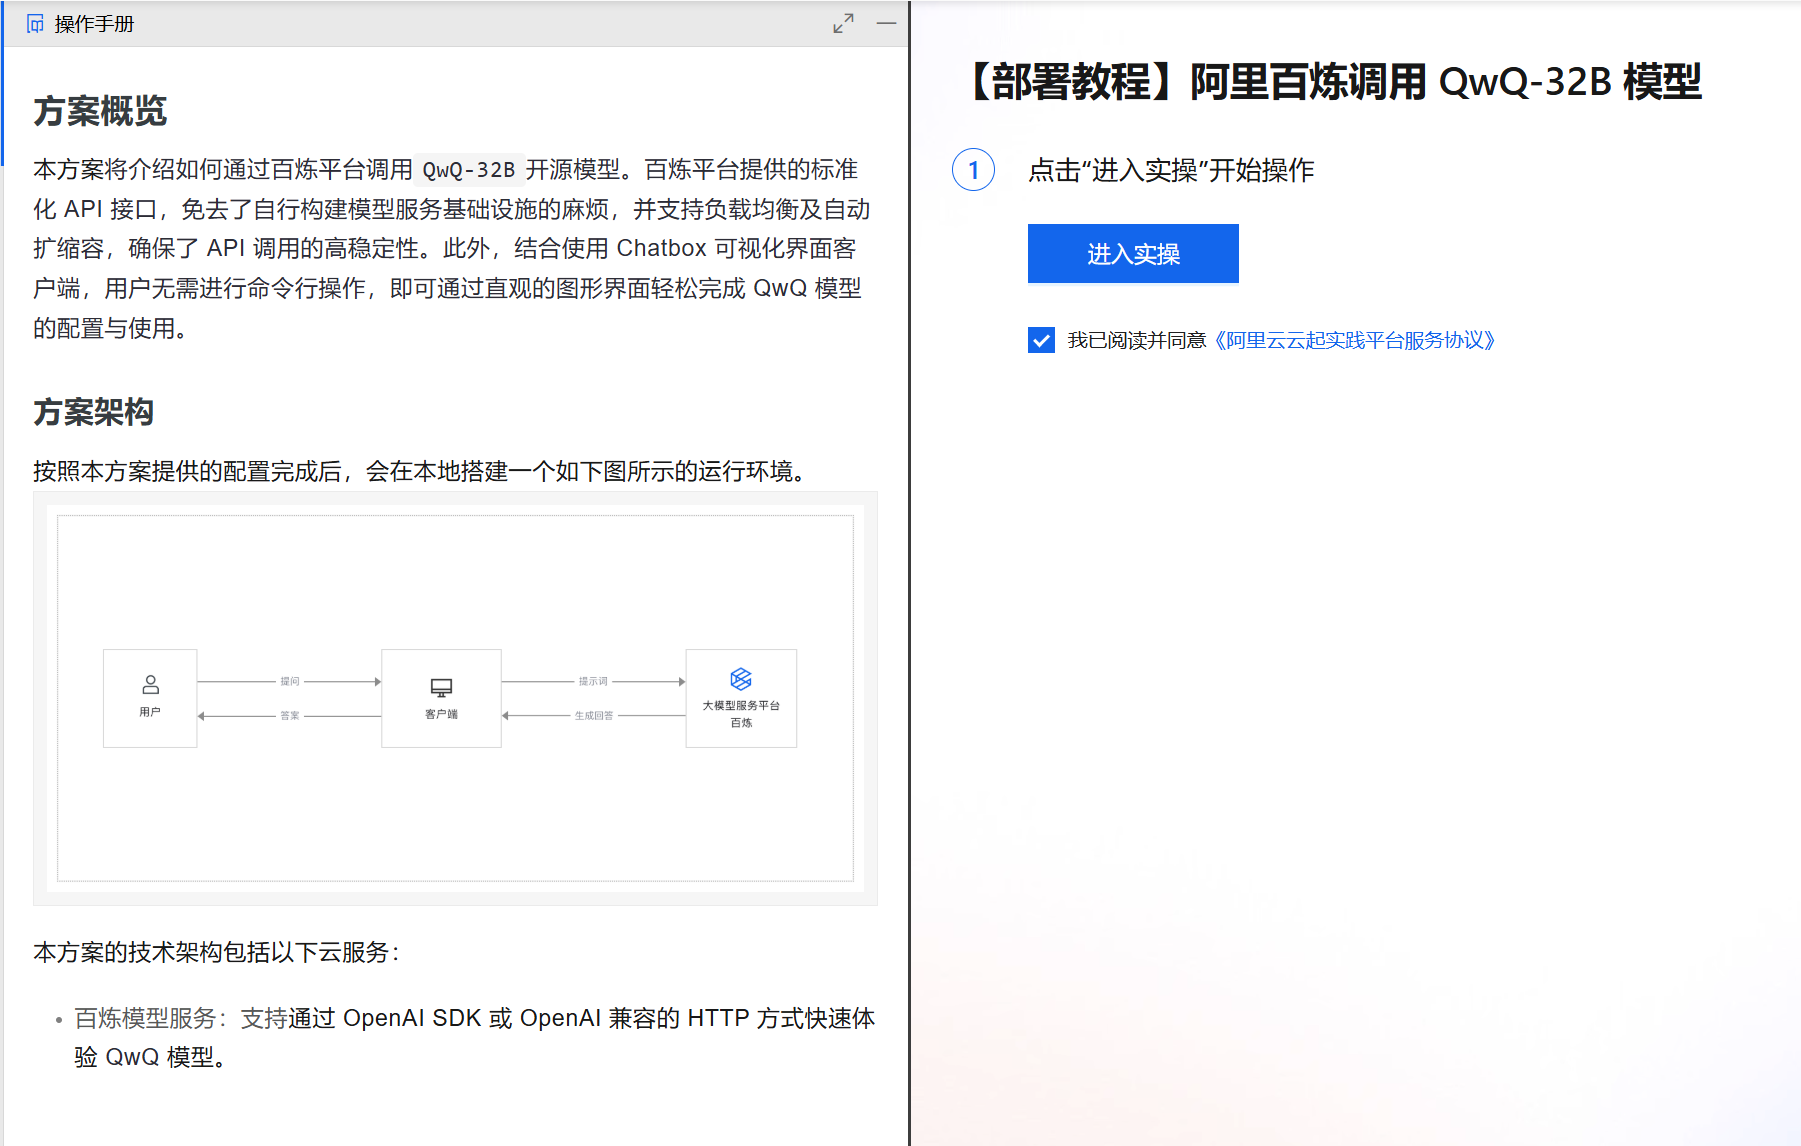The image size is (1801, 1146).
Task: Click the 百炼模型服务 bullet item
Action: [474, 1037]
